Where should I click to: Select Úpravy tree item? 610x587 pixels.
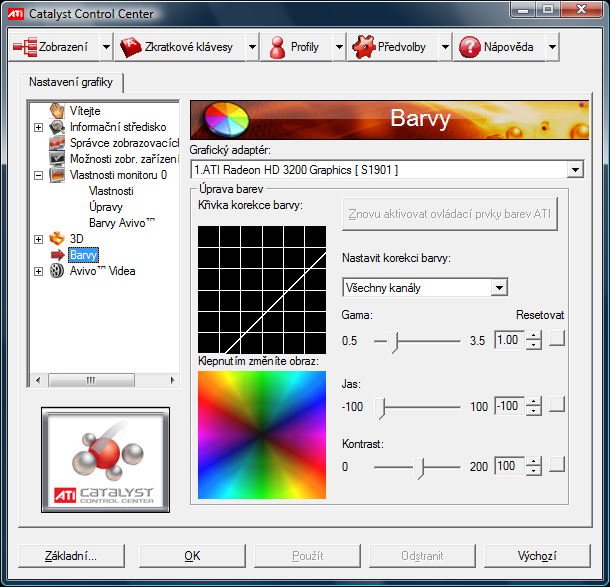(106, 207)
